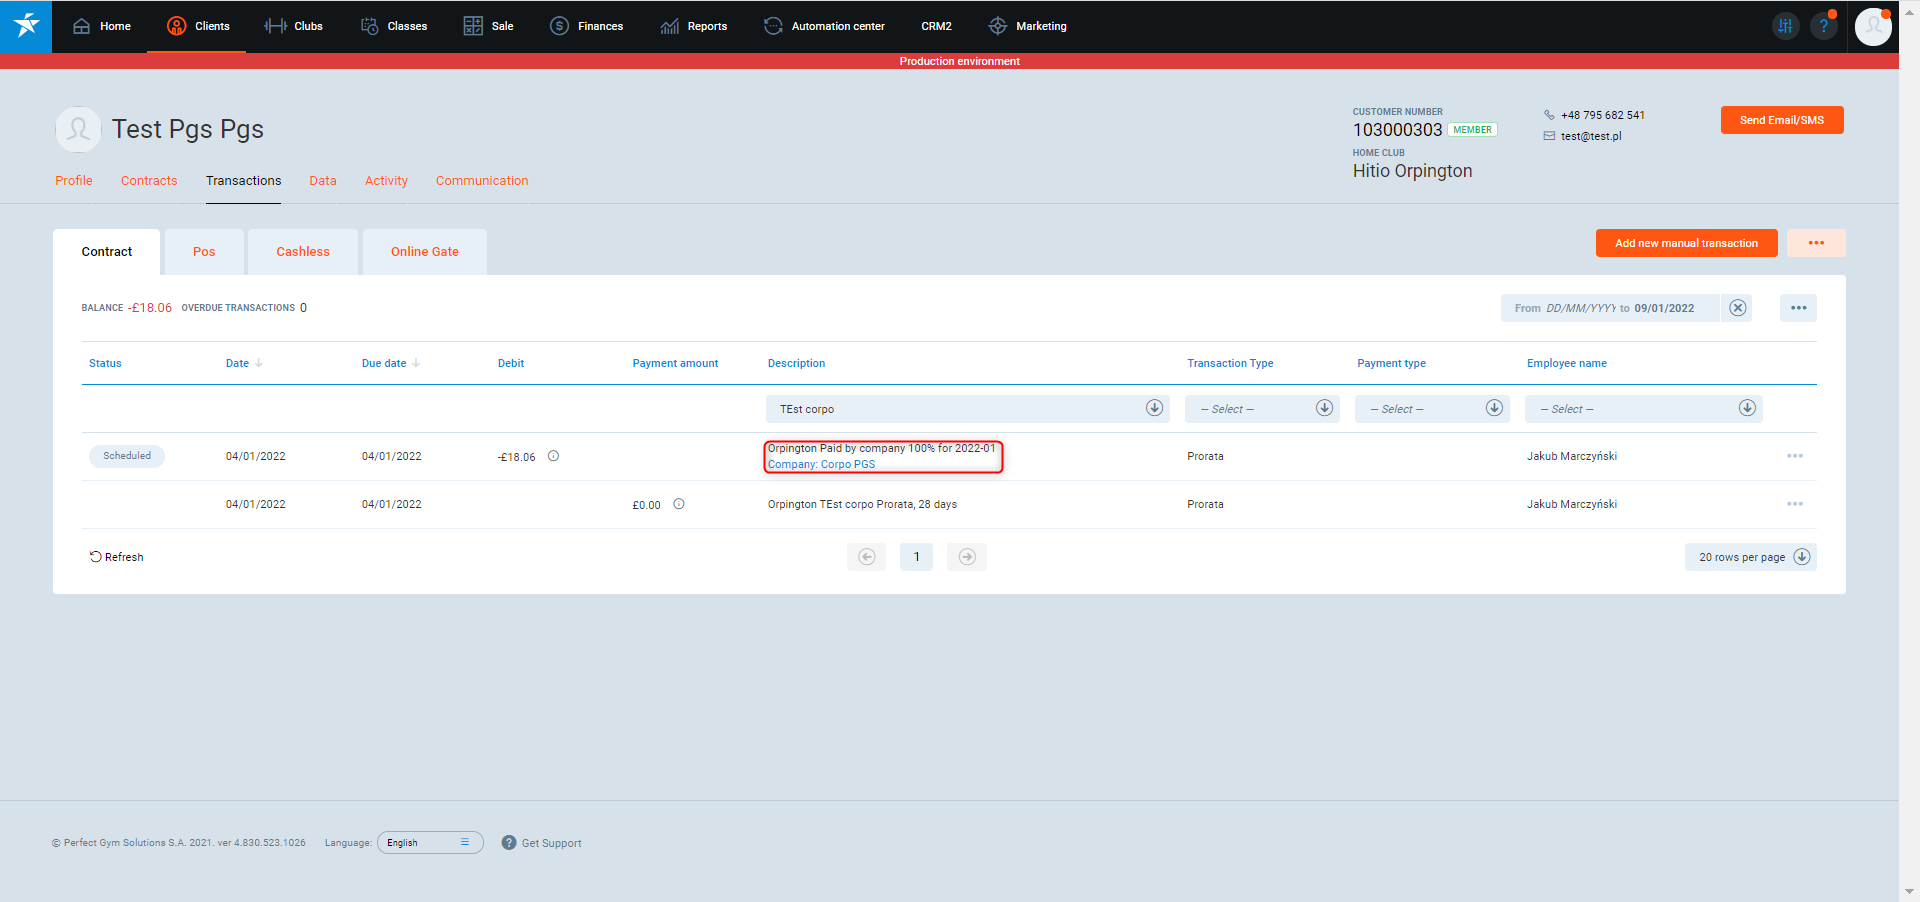The image size is (1920, 902).
Task: Click the Perfect Gym star logo
Action: coord(26,26)
